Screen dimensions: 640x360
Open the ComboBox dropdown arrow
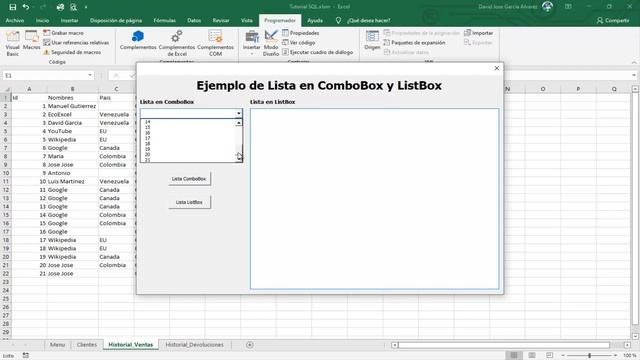[239, 113]
